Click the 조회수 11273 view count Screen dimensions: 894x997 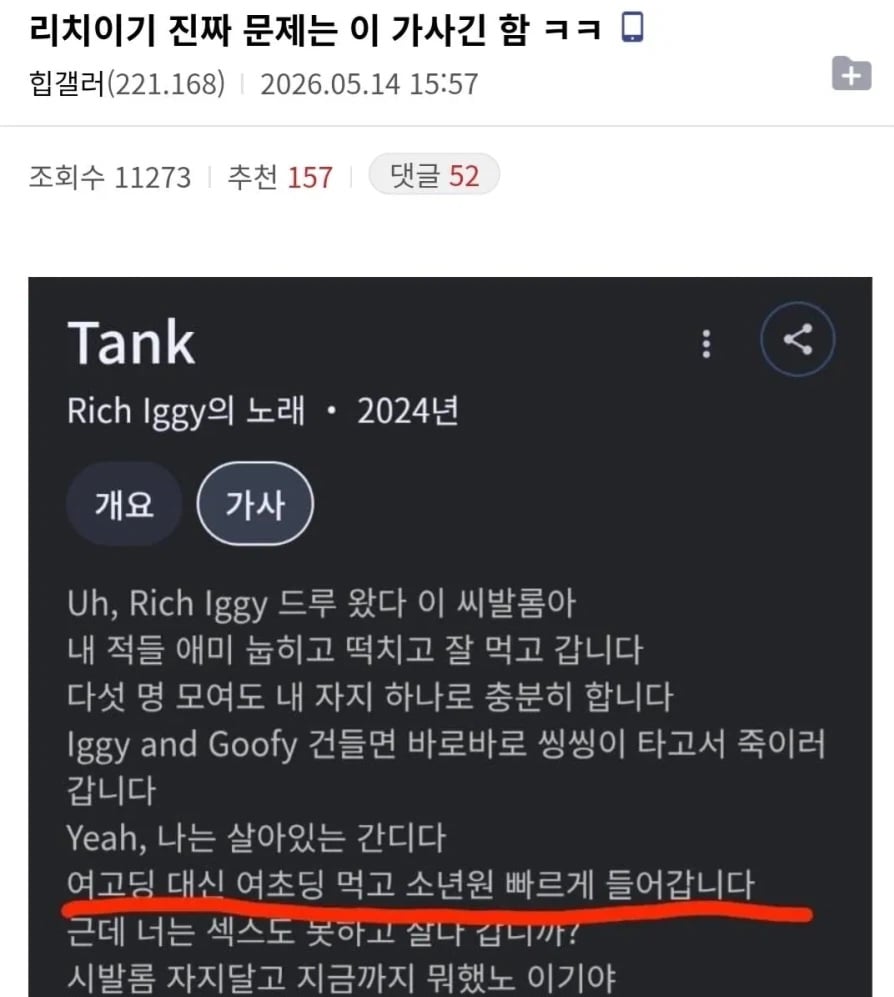[109, 176]
